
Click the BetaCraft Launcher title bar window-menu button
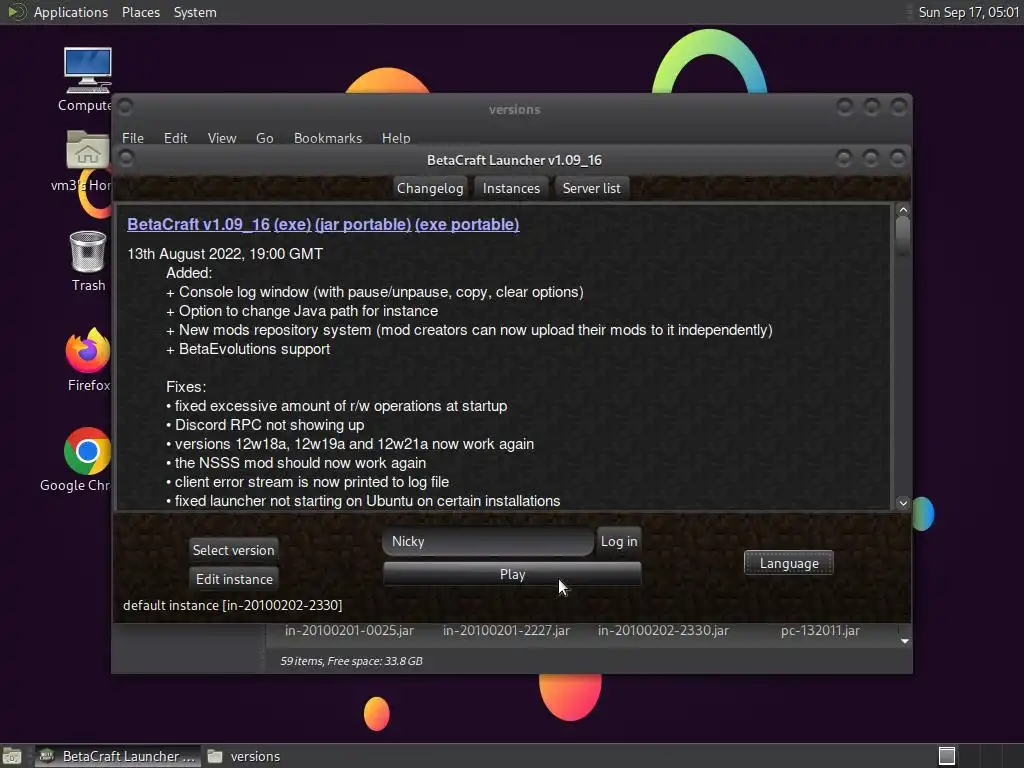(126, 158)
